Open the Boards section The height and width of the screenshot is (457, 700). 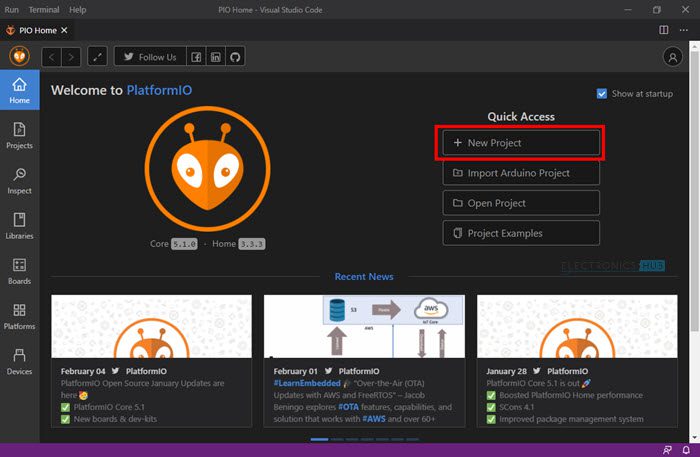click(19, 271)
